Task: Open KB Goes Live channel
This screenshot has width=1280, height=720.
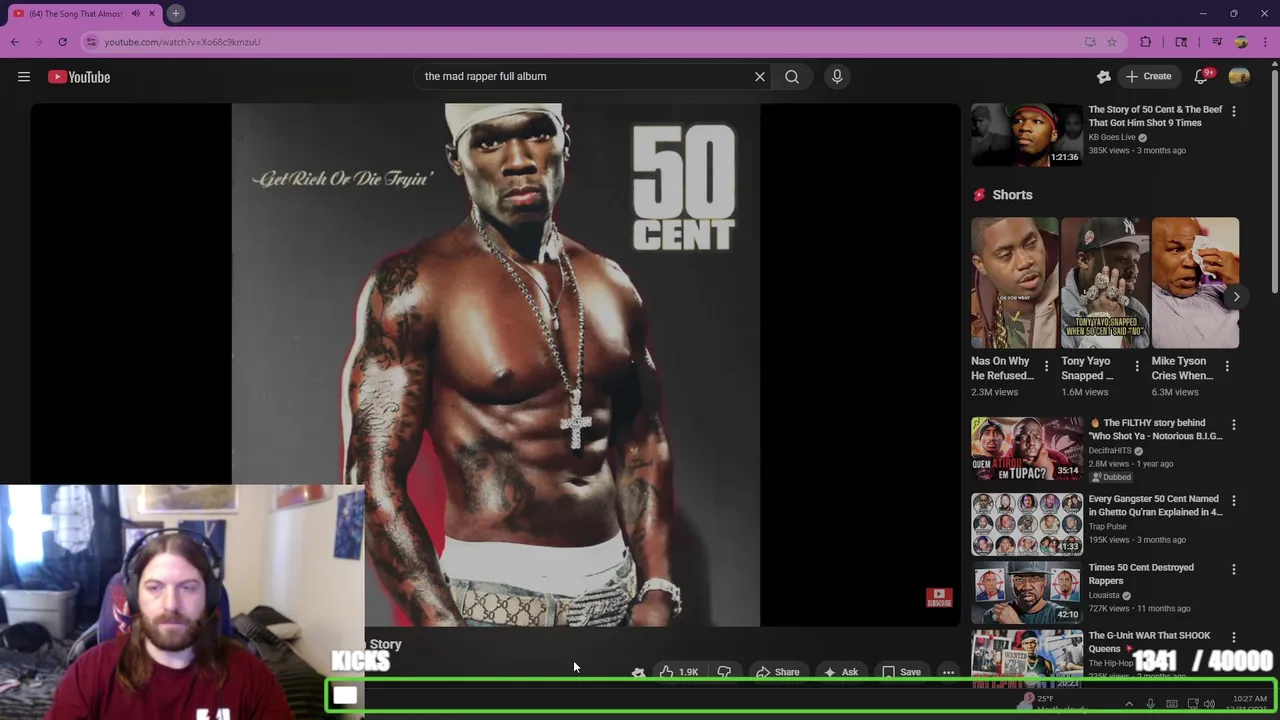Action: click(1111, 137)
